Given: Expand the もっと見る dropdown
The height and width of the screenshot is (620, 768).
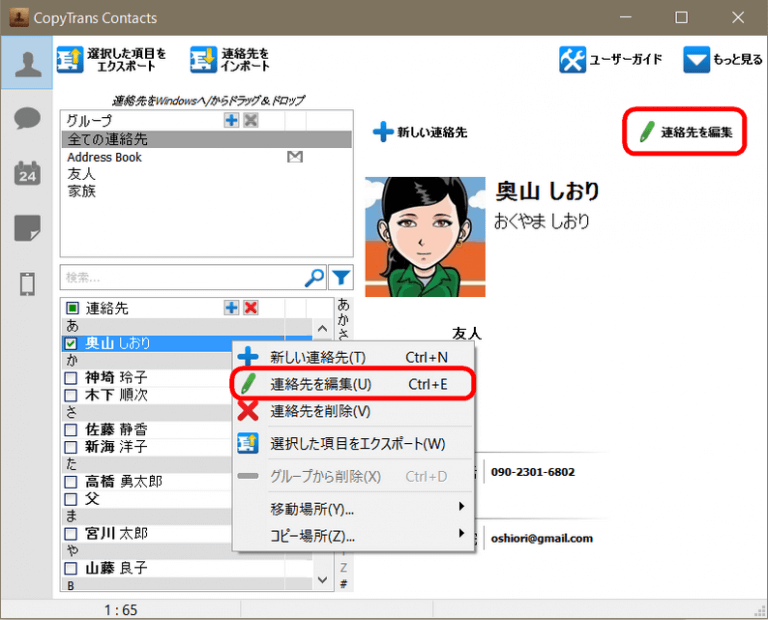Looking at the screenshot, I should 723,60.
